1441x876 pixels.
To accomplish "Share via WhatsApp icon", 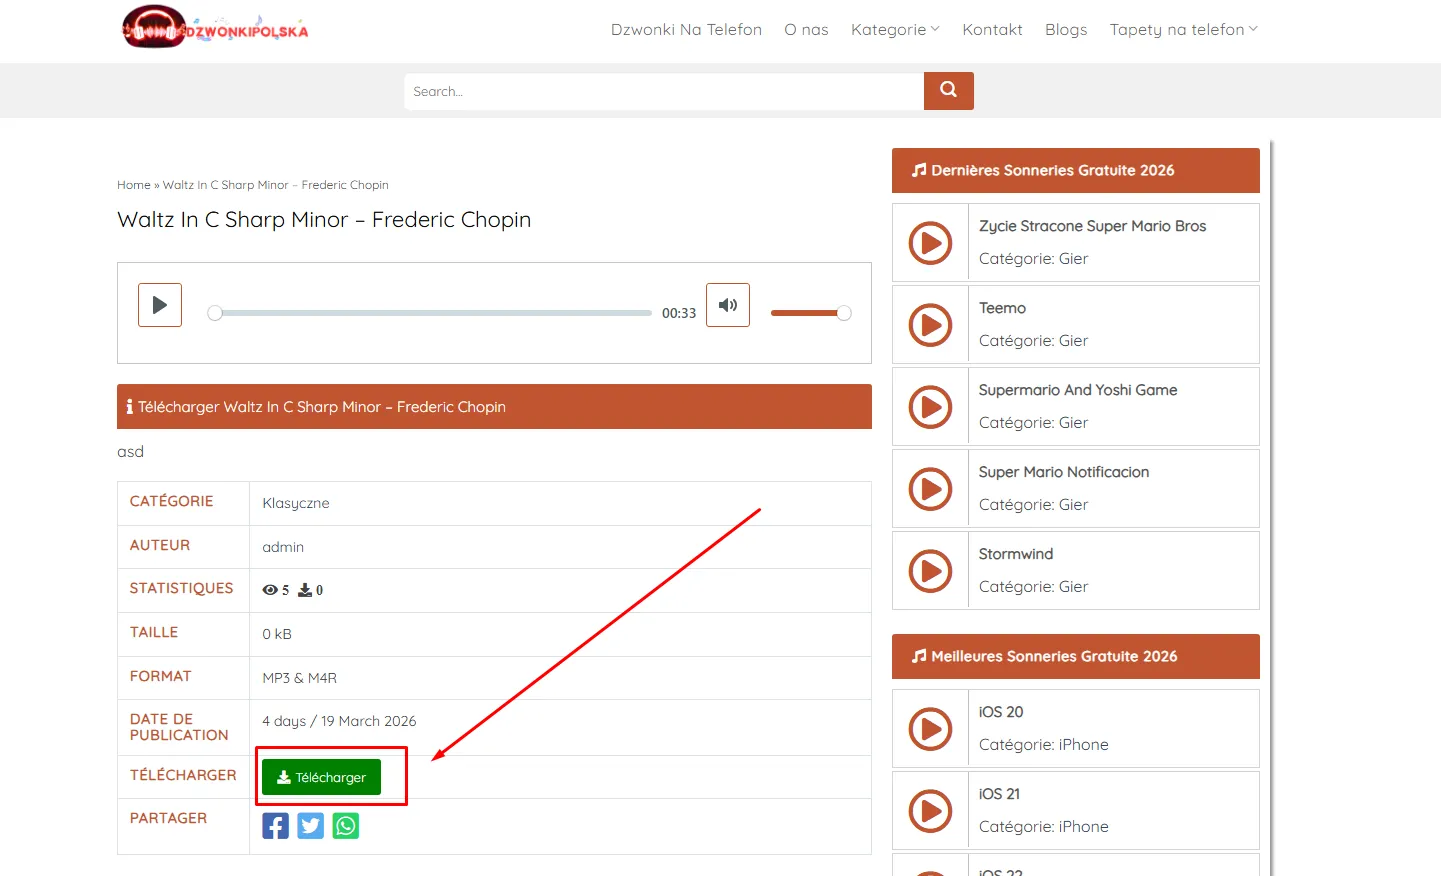I will click(x=346, y=826).
